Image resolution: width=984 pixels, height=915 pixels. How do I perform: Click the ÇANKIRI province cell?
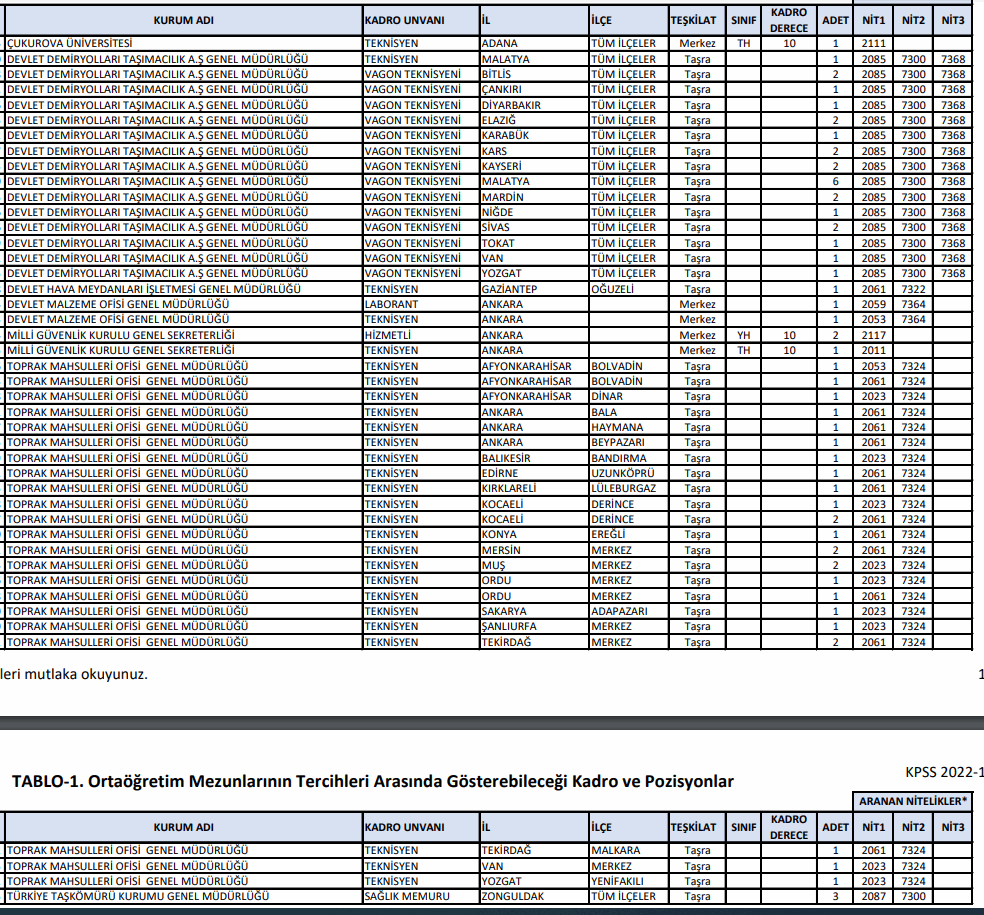[x=534, y=89]
